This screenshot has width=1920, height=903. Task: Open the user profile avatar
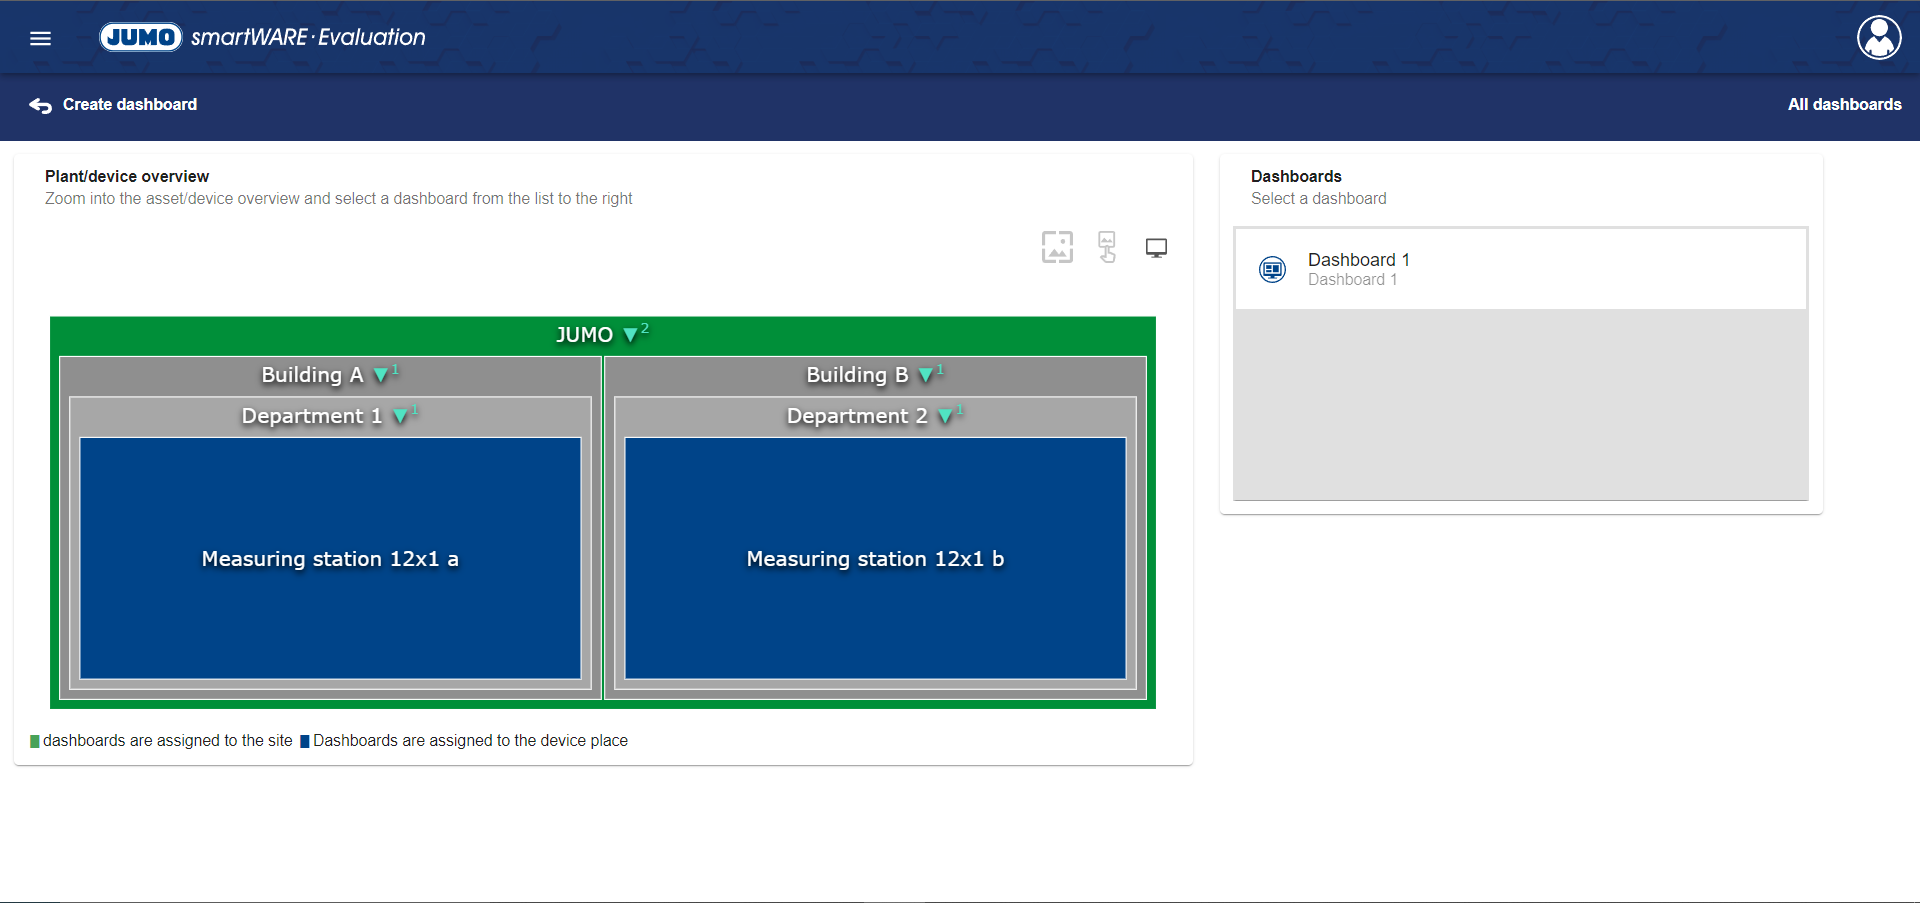pyautogui.click(x=1879, y=38)
